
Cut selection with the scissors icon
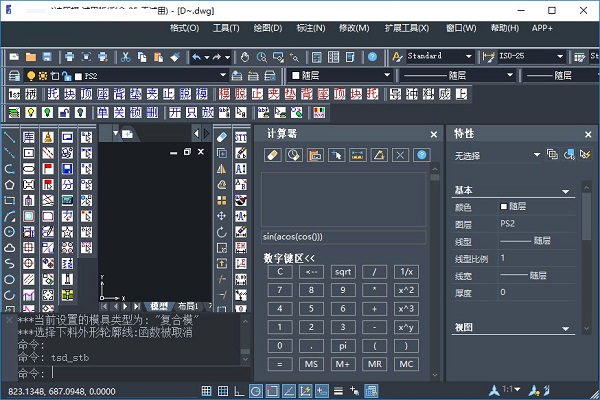point(126,57)
